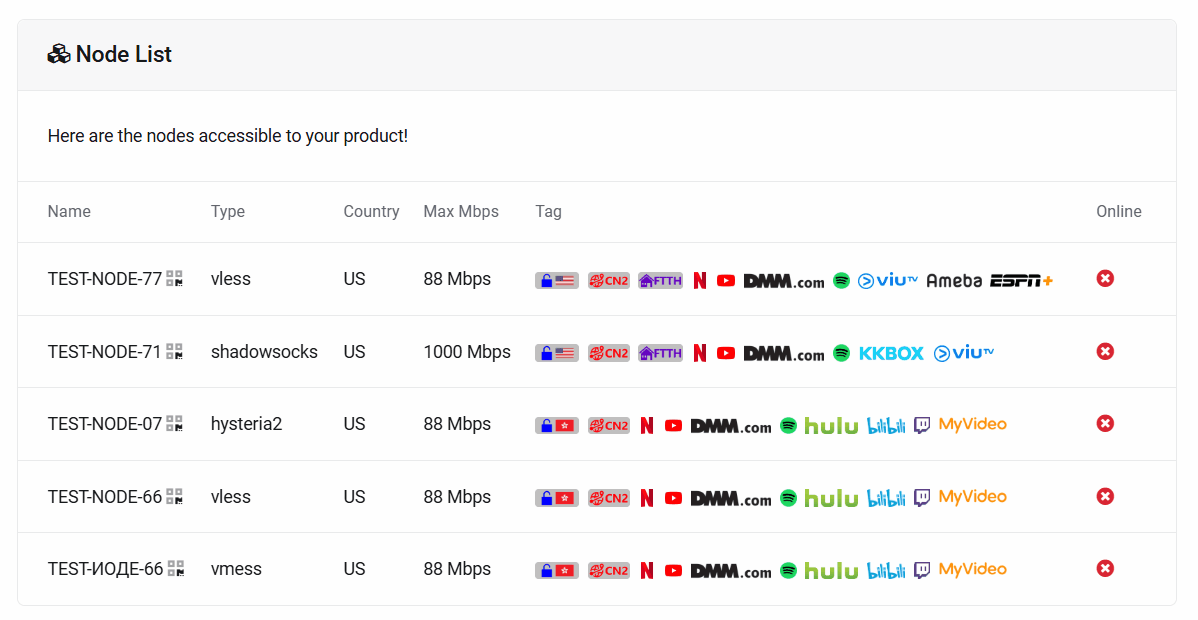Image resolution: width=1198 pixels, height=620 pixels.
Task: Click the hulu tag on TEST-NODE-07
Action: pos(831,426)
